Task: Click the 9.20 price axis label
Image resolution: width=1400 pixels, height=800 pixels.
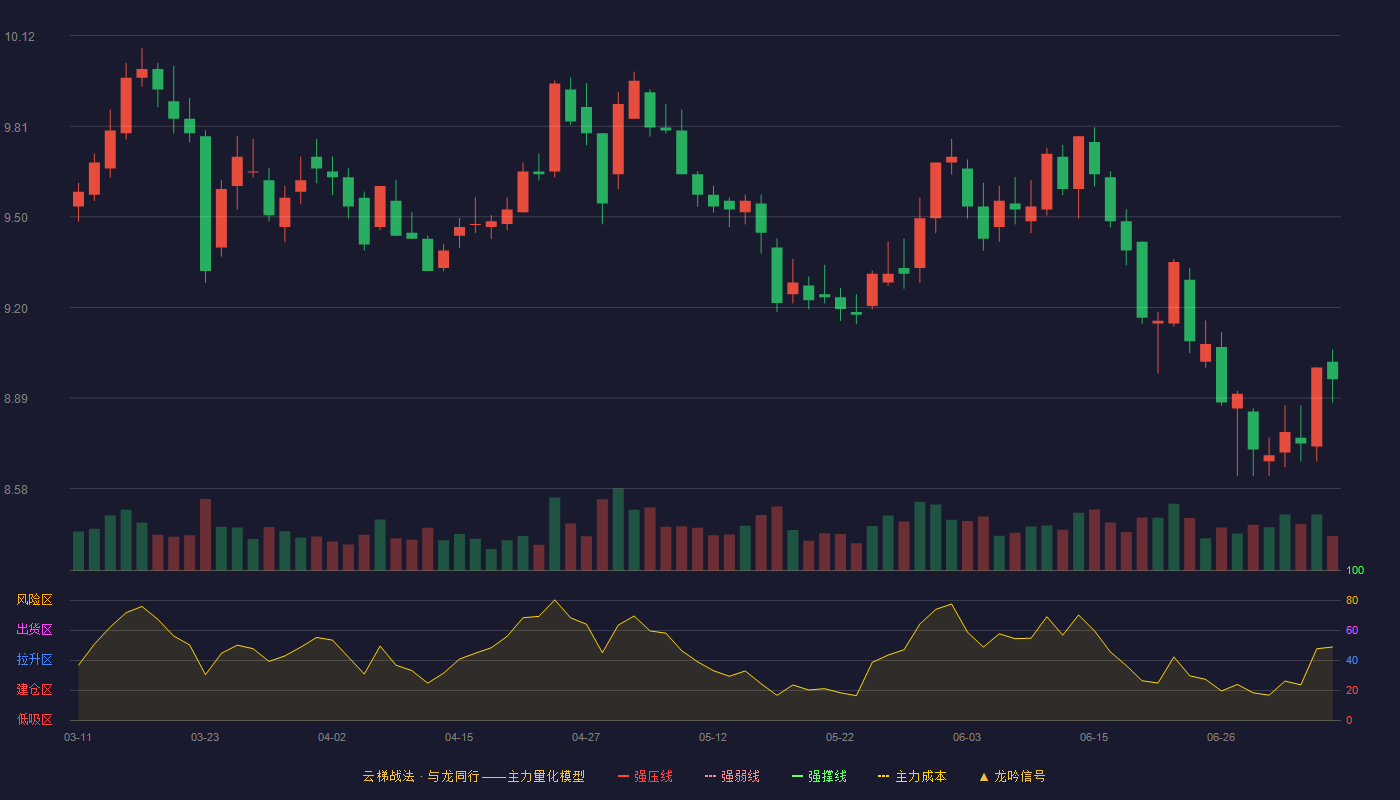Action: coord(16,309)
